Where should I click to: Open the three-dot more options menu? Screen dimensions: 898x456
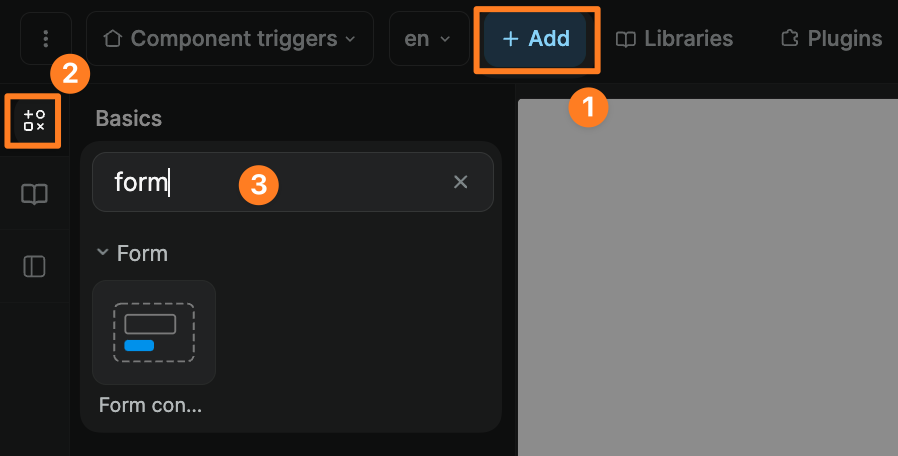[45, 39]
